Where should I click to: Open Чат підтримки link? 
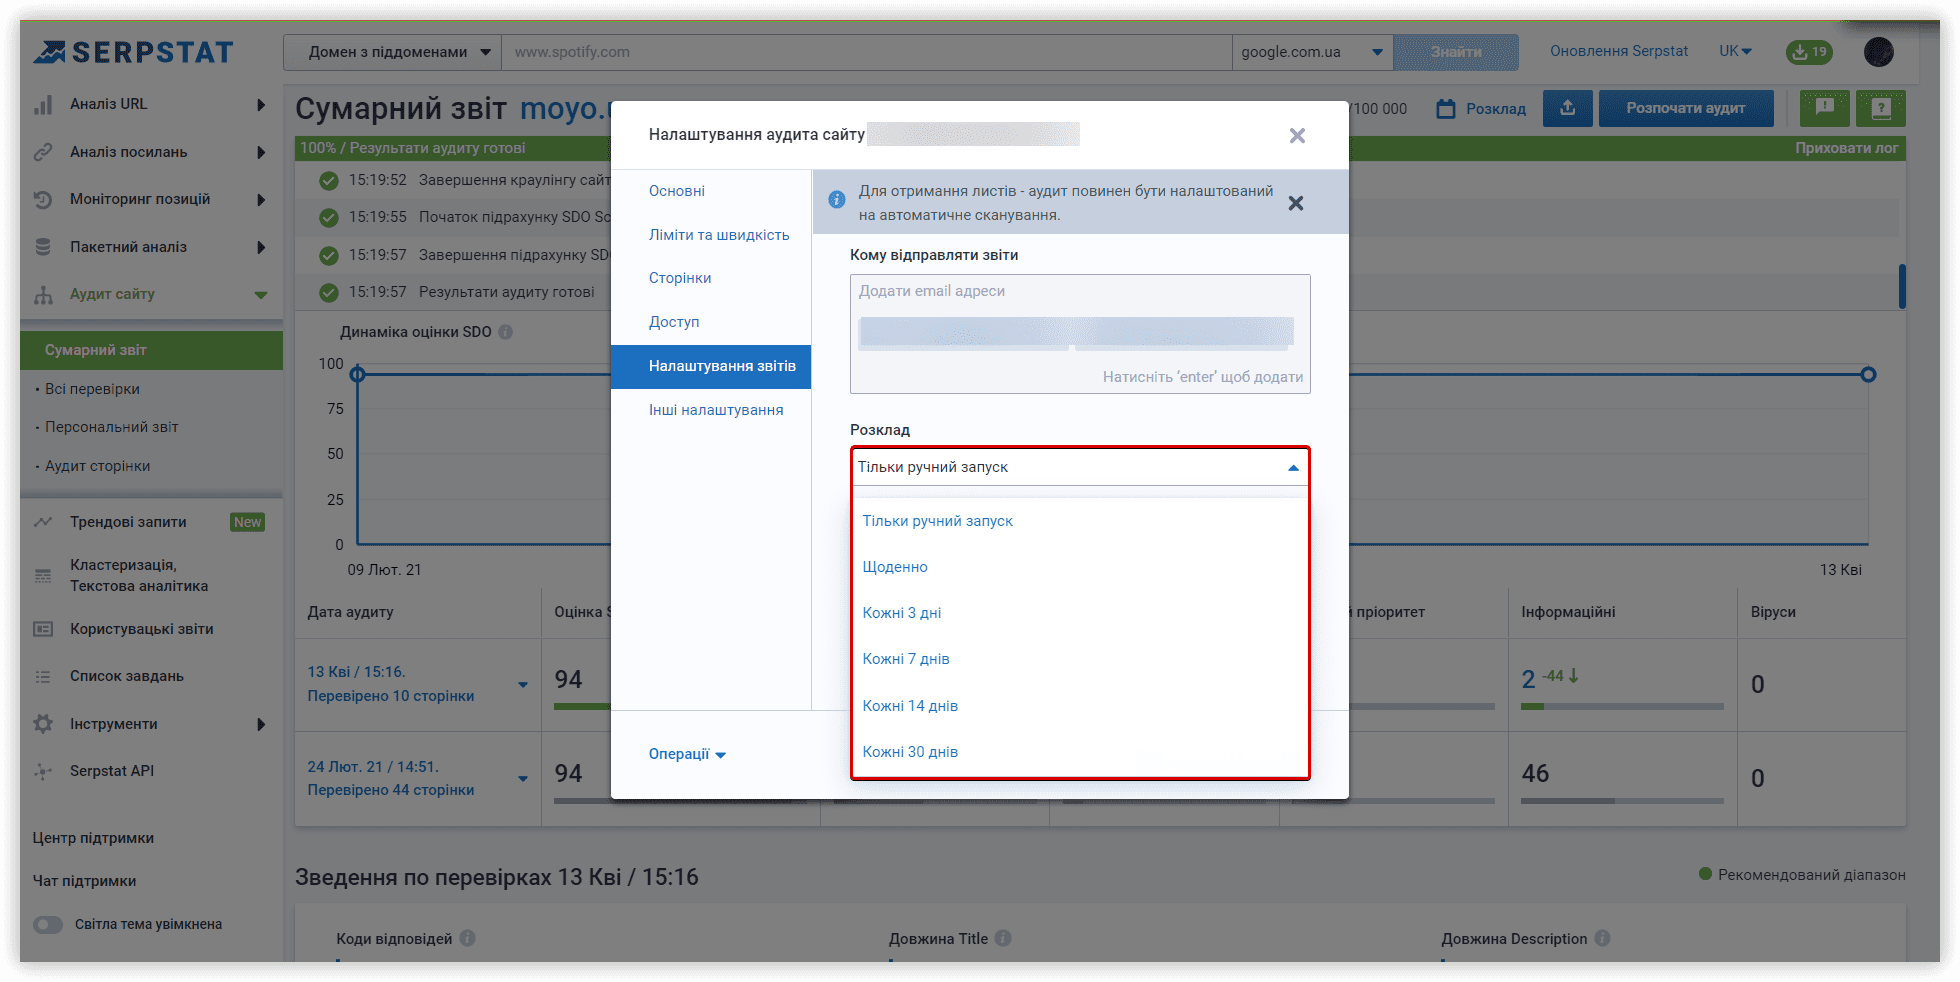[84, 881]
